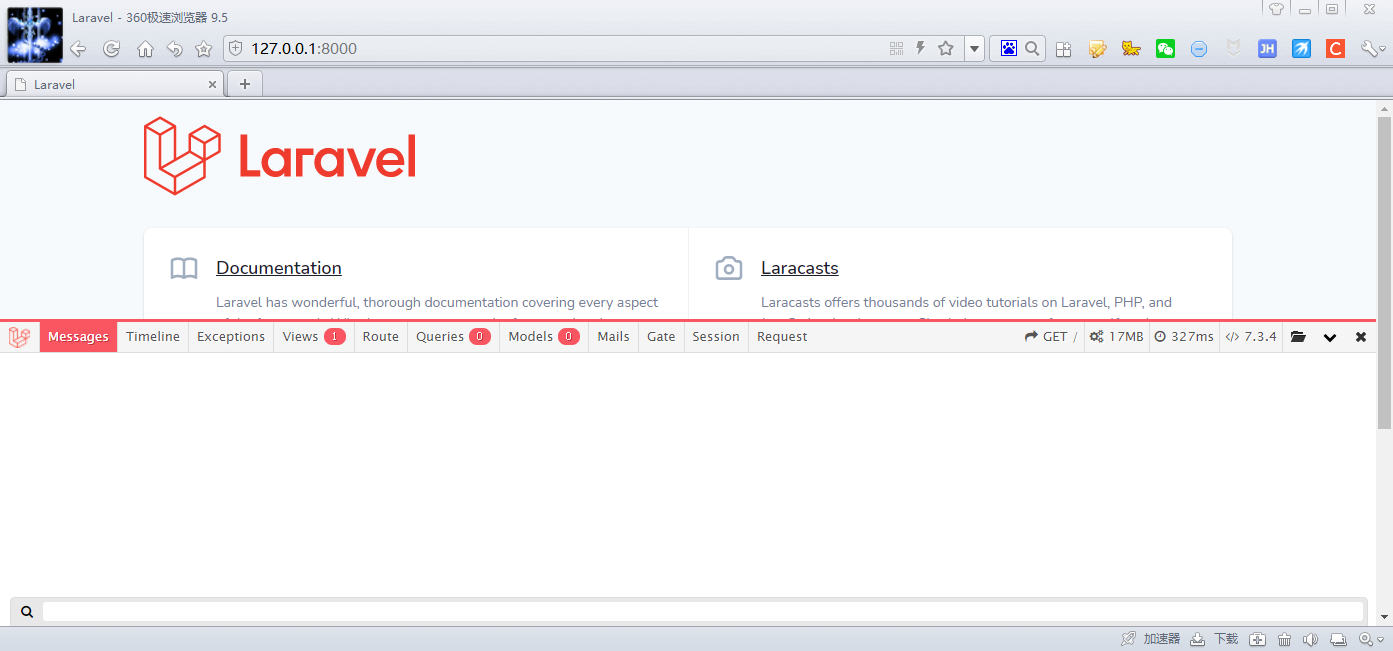Switch to the Mails debugbar tab
1393x651 pixels.
coord(613,337)
